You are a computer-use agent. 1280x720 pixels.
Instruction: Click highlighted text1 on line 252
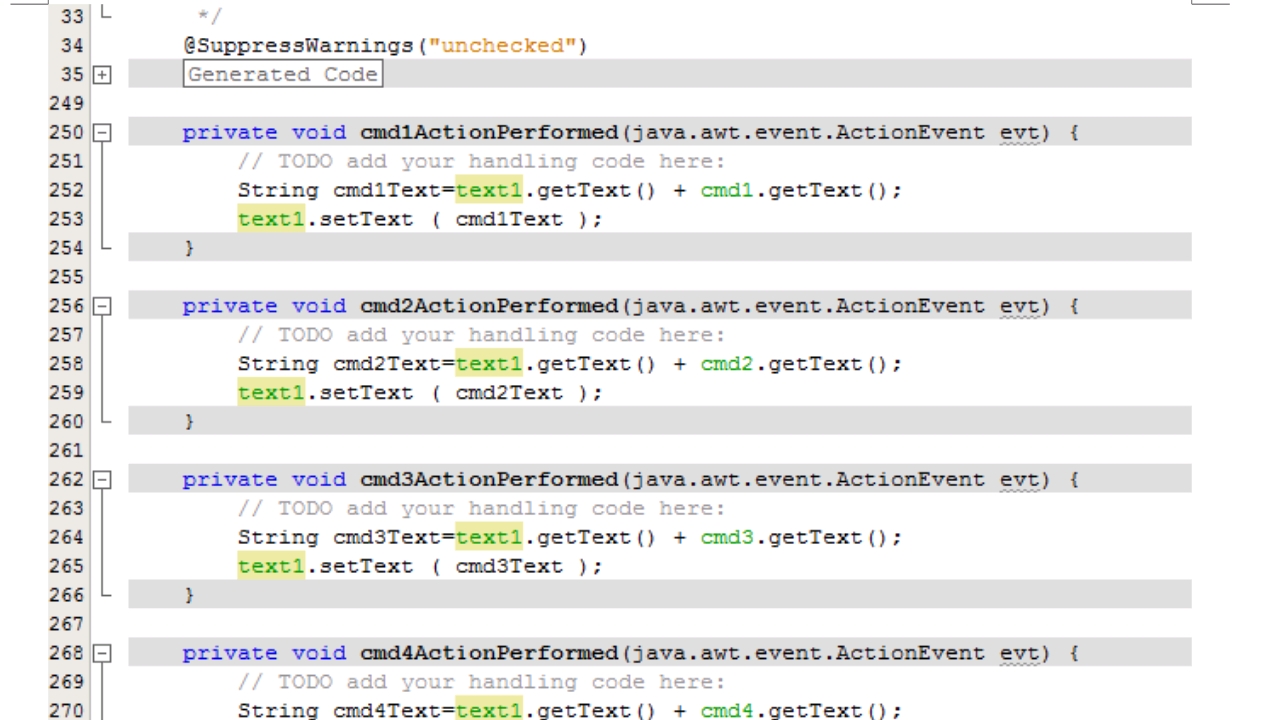489,190
